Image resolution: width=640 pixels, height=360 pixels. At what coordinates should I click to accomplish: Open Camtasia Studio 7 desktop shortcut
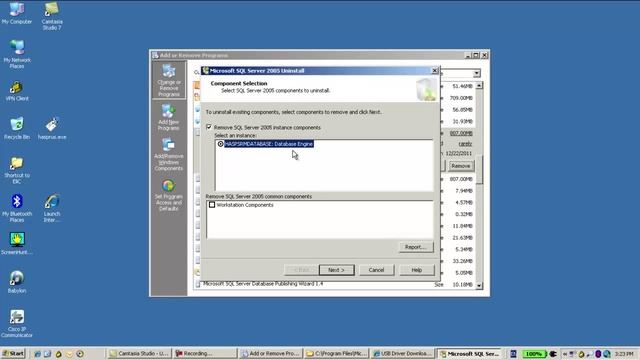52,16
